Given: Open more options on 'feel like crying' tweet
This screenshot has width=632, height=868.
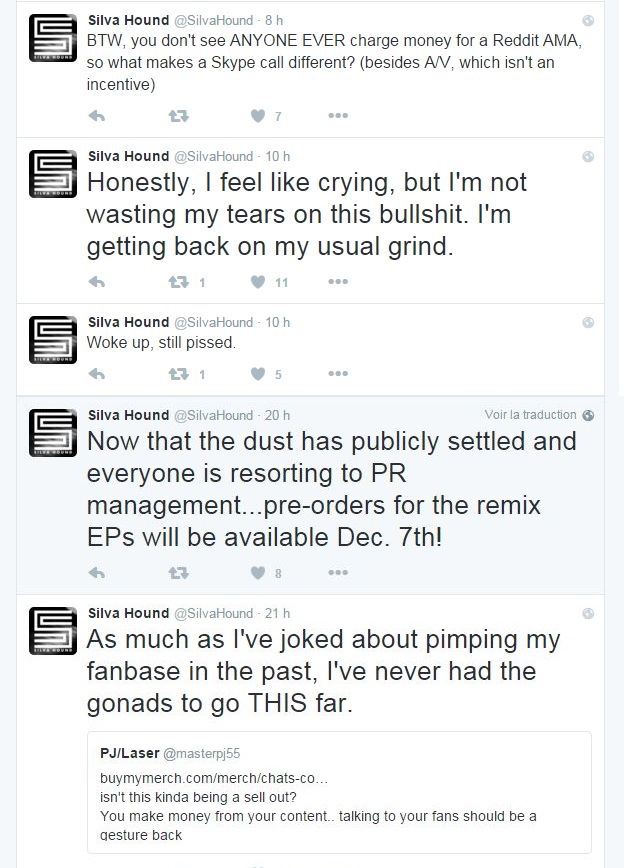Looking at the screenshot, I should tap(338, 282).
